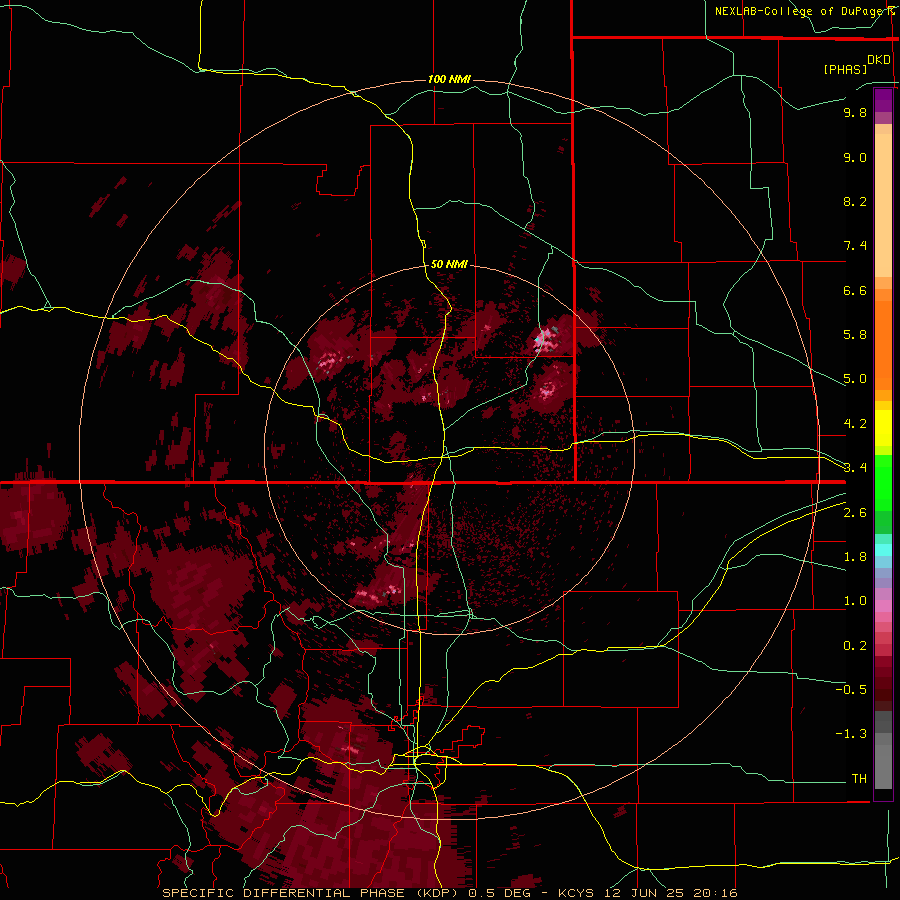Click the [PHAS] units label

tap(845, 69)
